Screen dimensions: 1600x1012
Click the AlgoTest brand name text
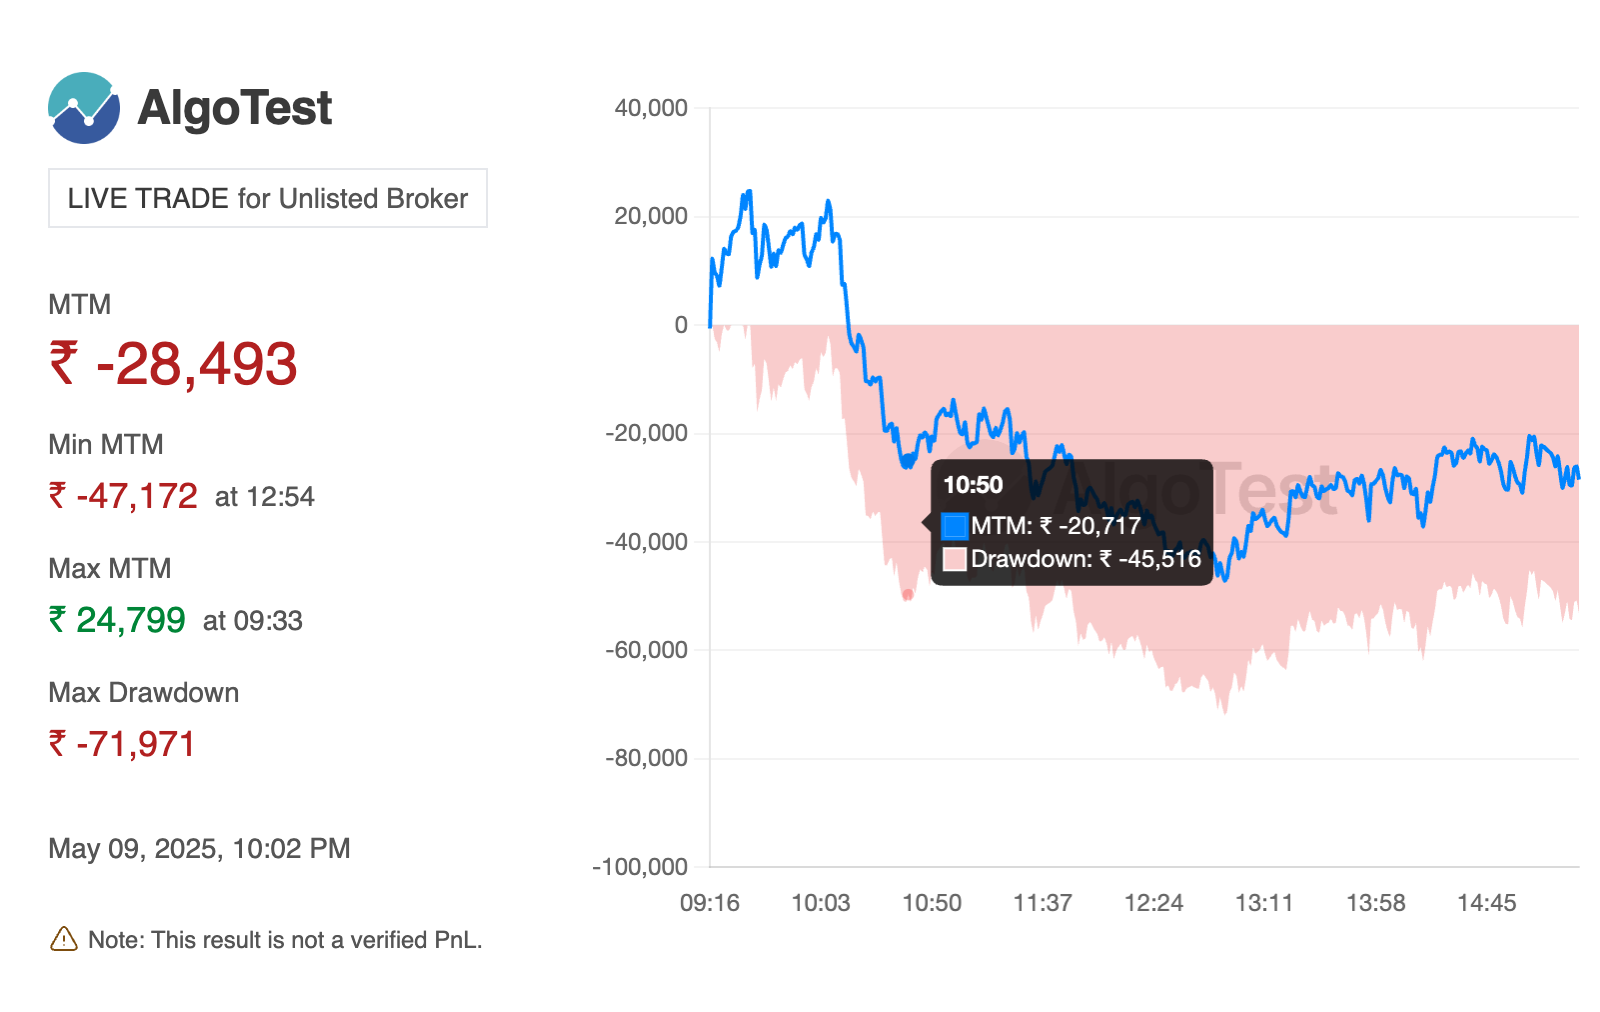235,108
